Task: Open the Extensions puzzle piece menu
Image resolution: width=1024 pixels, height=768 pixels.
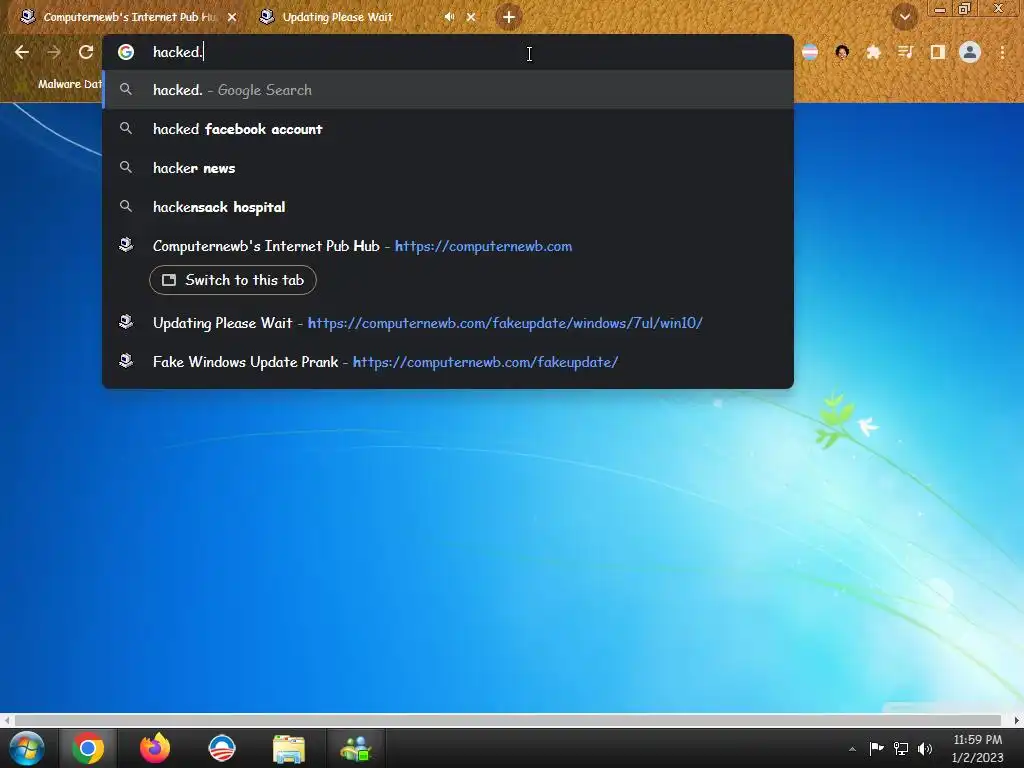Action: point(873,52)
